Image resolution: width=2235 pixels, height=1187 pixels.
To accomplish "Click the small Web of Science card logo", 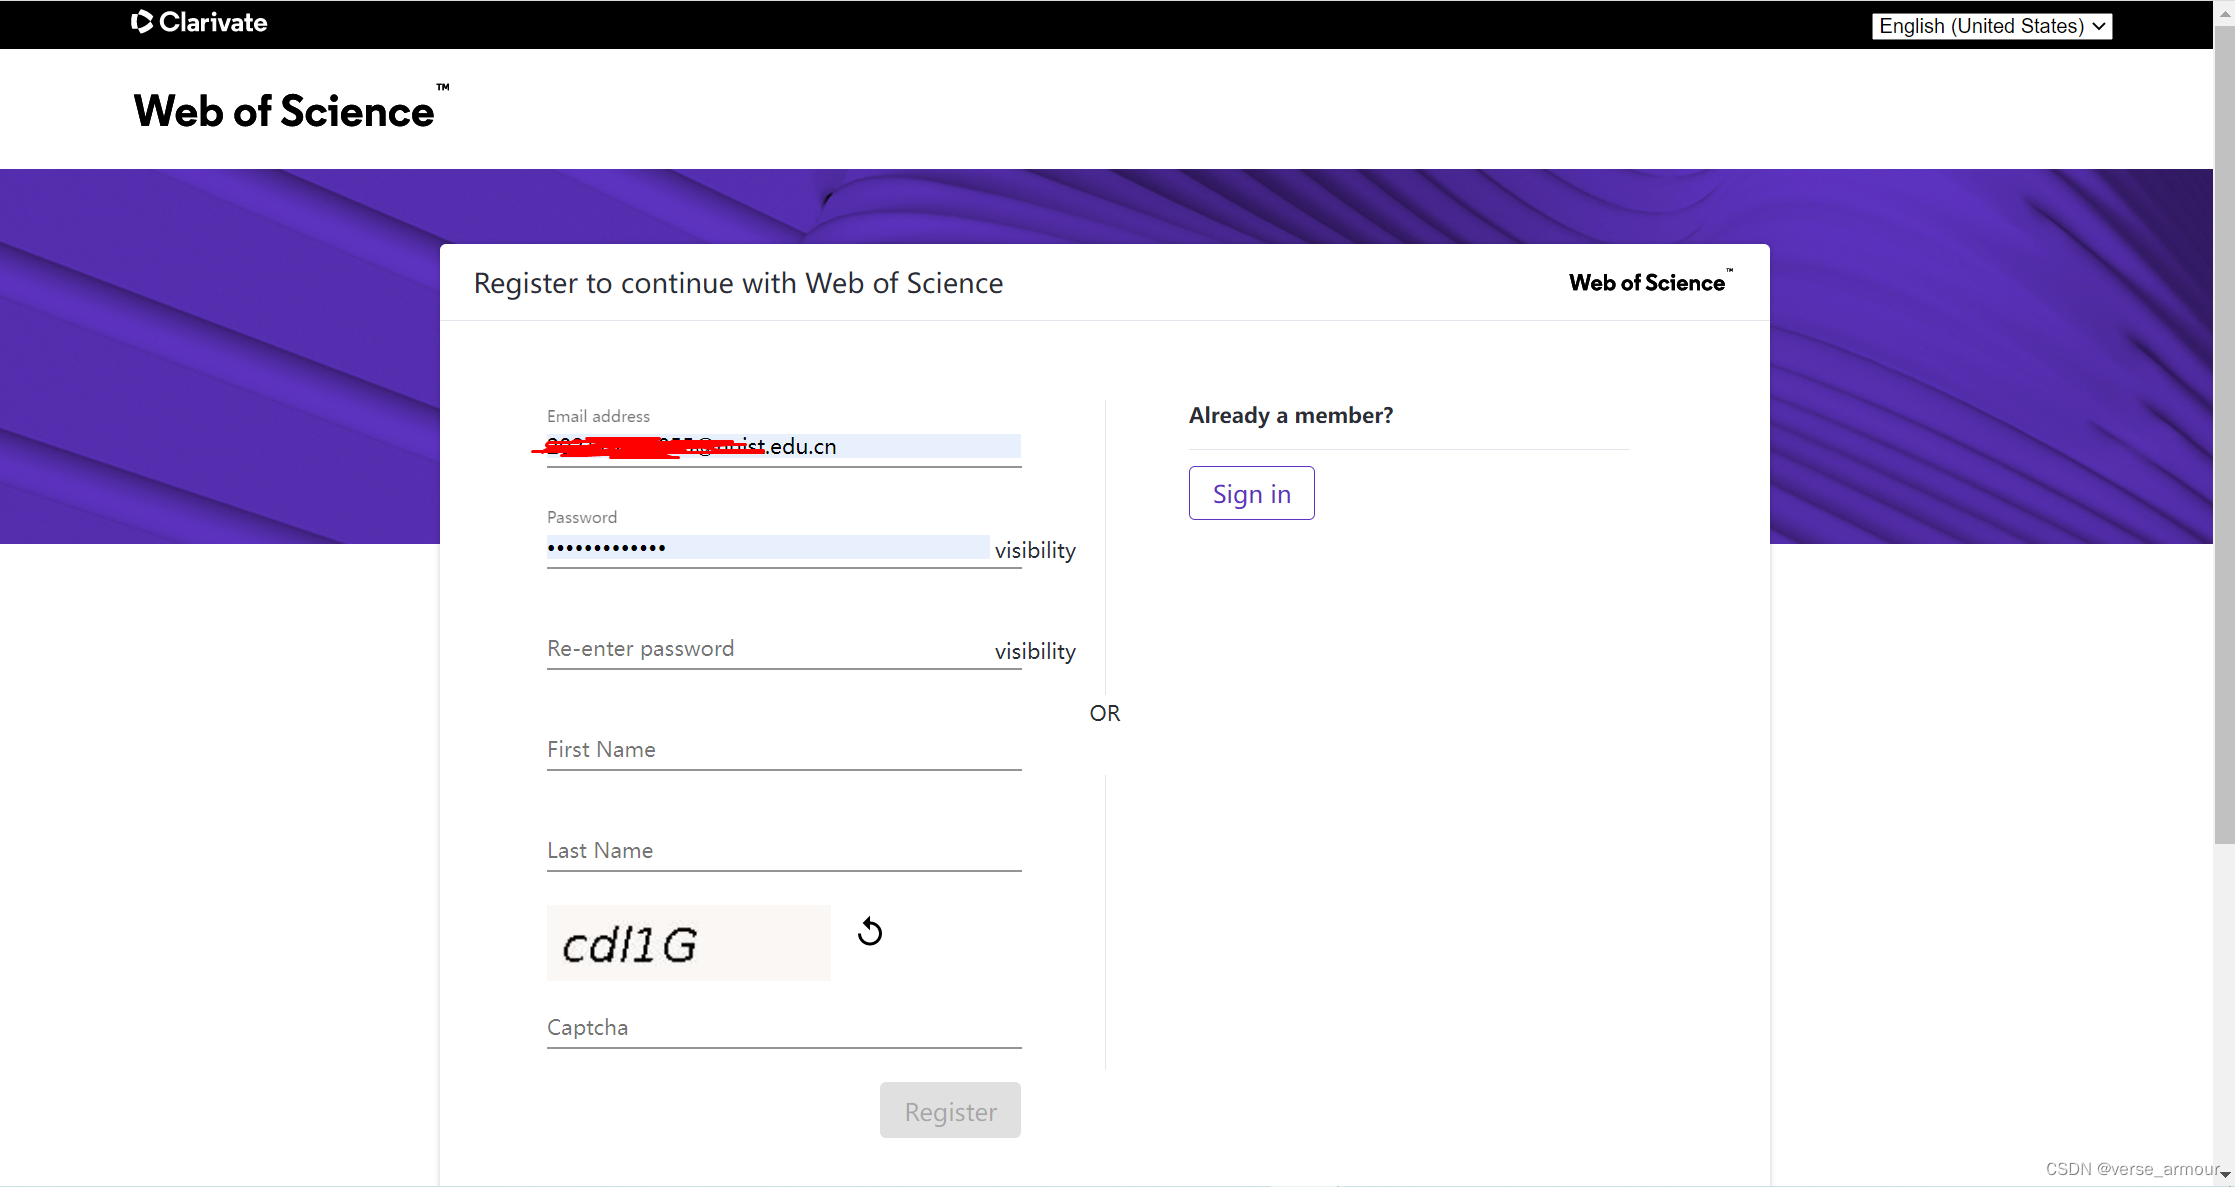I will click(x=1650, y=282).
